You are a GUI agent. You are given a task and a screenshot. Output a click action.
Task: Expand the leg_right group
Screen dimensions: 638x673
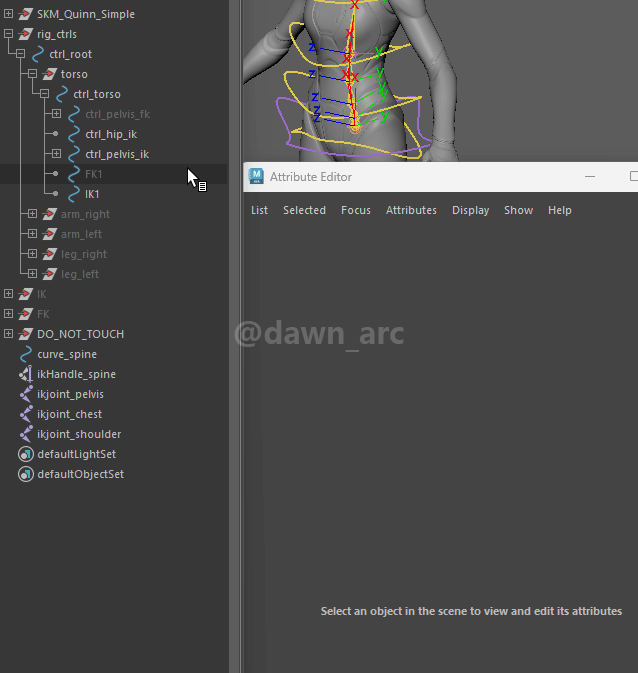[32, 254]
